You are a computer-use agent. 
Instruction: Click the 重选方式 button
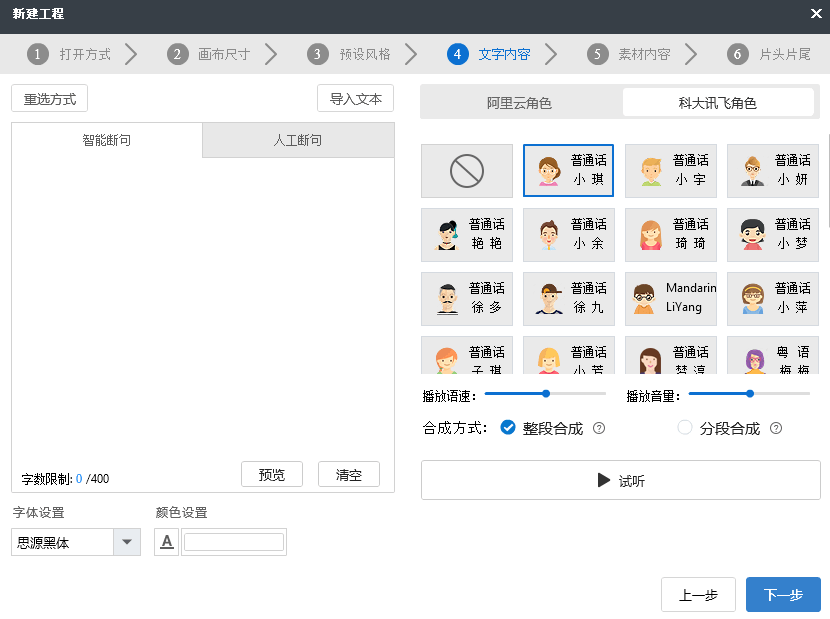point(50,98)
